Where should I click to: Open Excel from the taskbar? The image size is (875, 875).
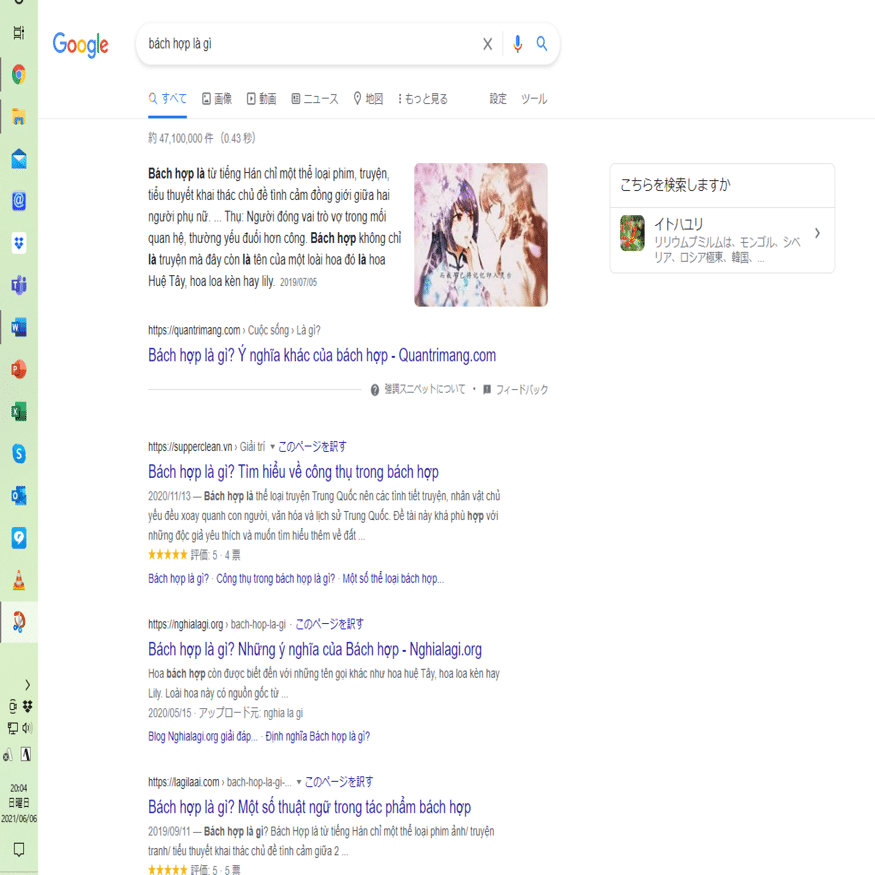coord(19,412)
